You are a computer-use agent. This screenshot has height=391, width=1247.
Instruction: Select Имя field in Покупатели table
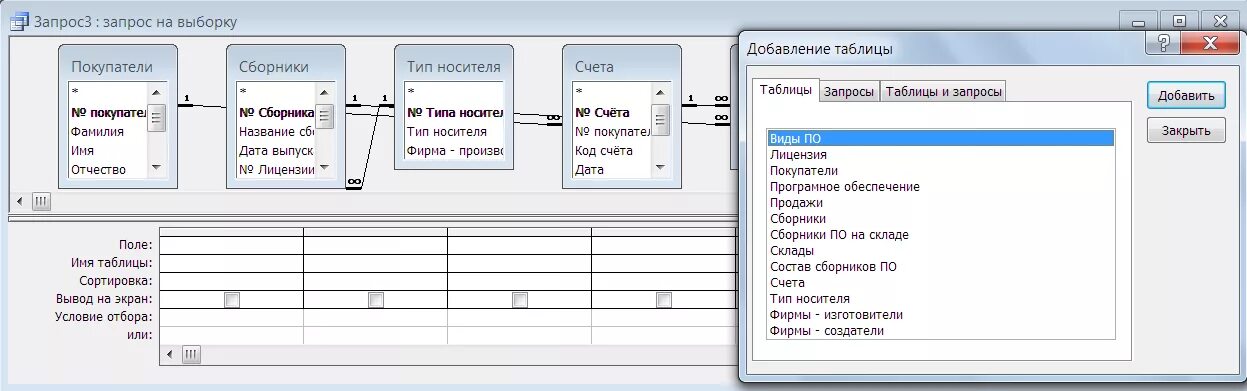[108, 150]
